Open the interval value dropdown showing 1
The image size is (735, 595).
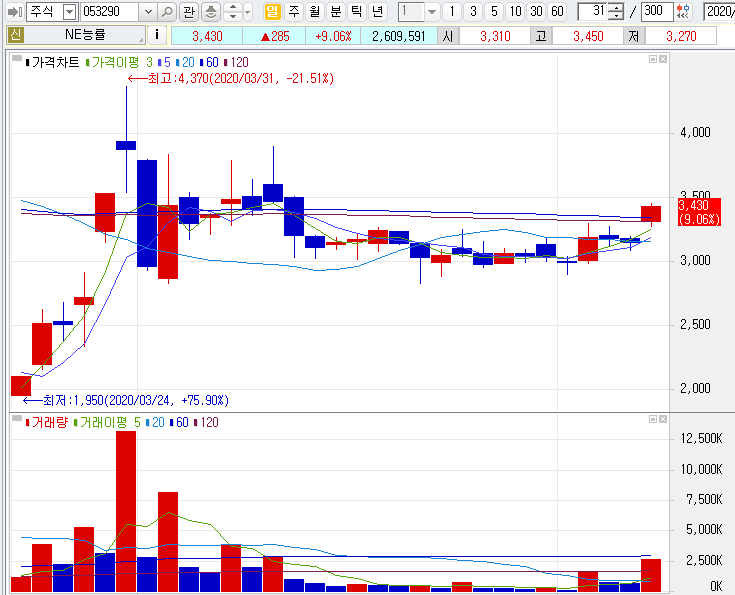432,12
